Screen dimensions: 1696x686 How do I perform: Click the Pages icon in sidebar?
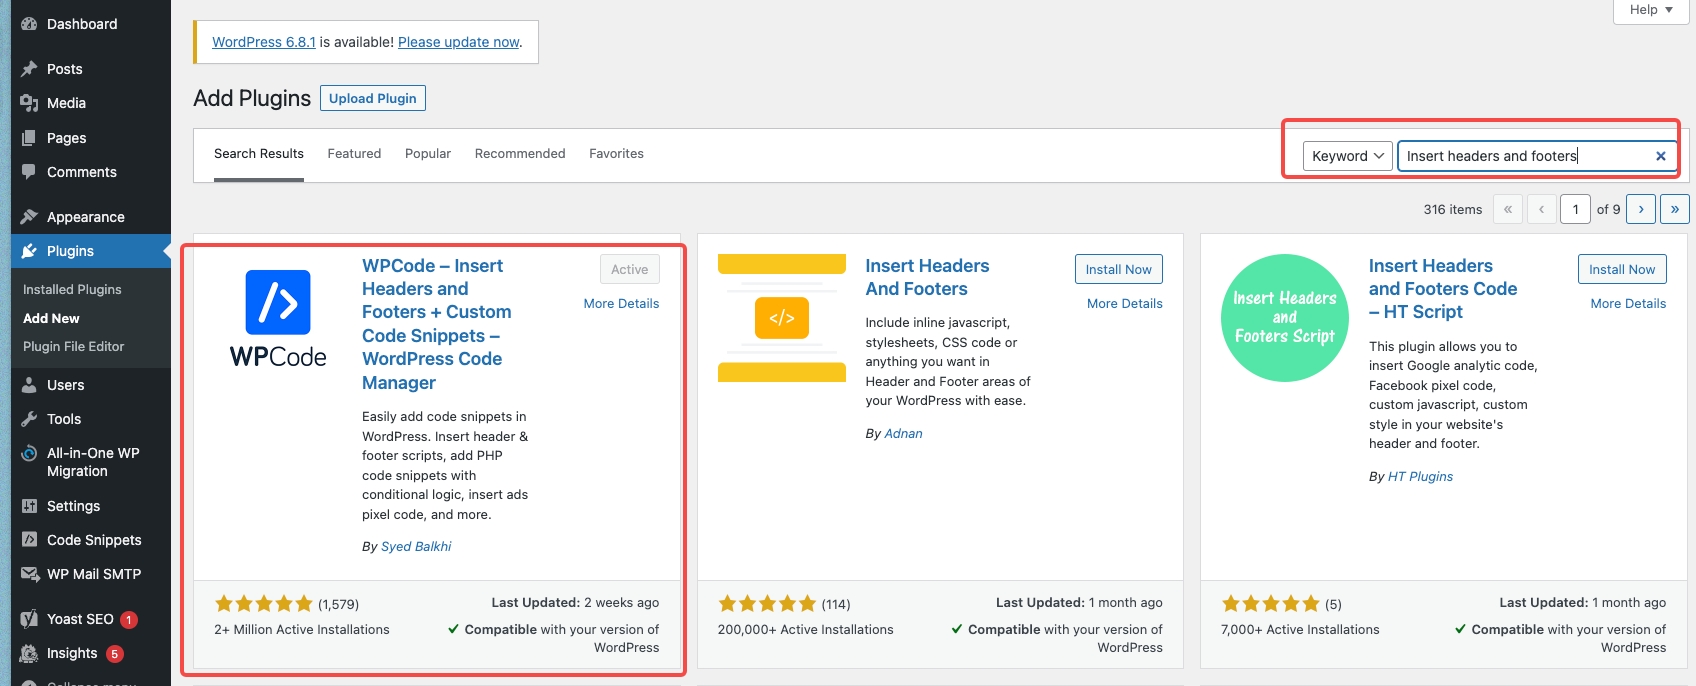tap(29, 138)
